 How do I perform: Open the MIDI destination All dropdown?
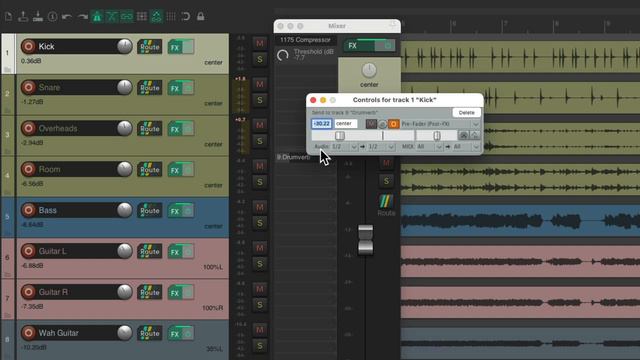466,147
